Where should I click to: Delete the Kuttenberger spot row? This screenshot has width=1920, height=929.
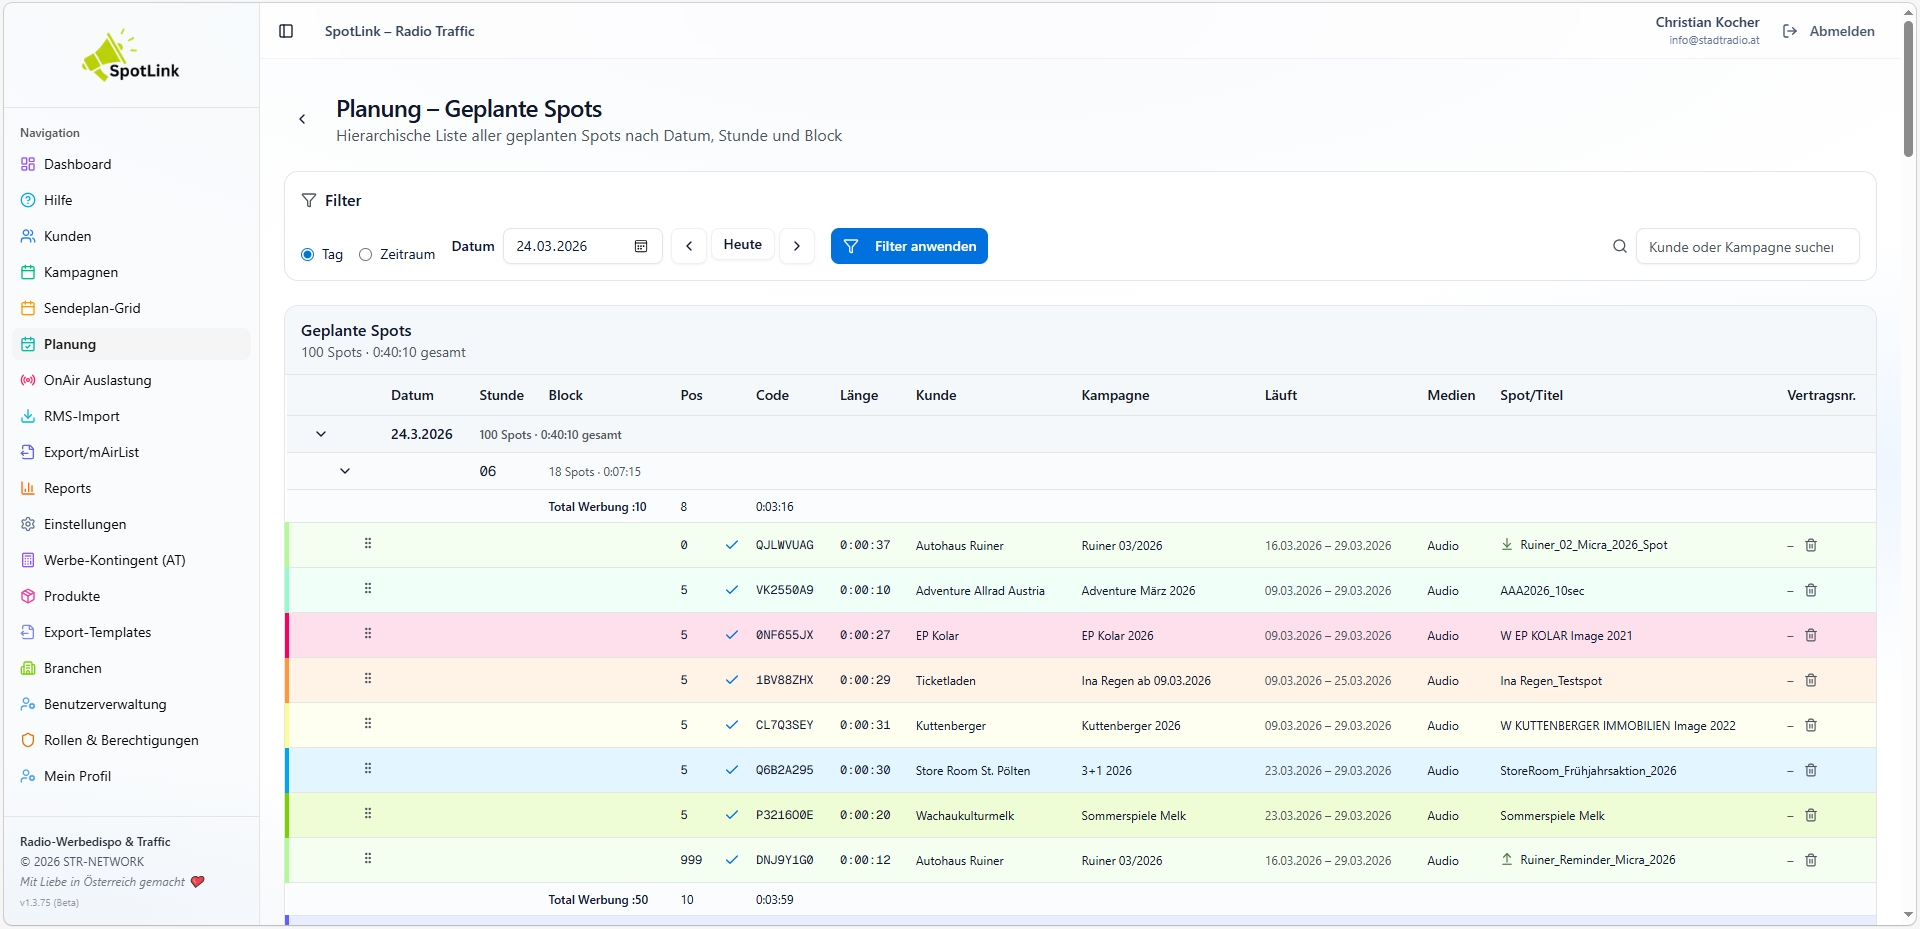pyautogui.click(x=1810, y=725)
